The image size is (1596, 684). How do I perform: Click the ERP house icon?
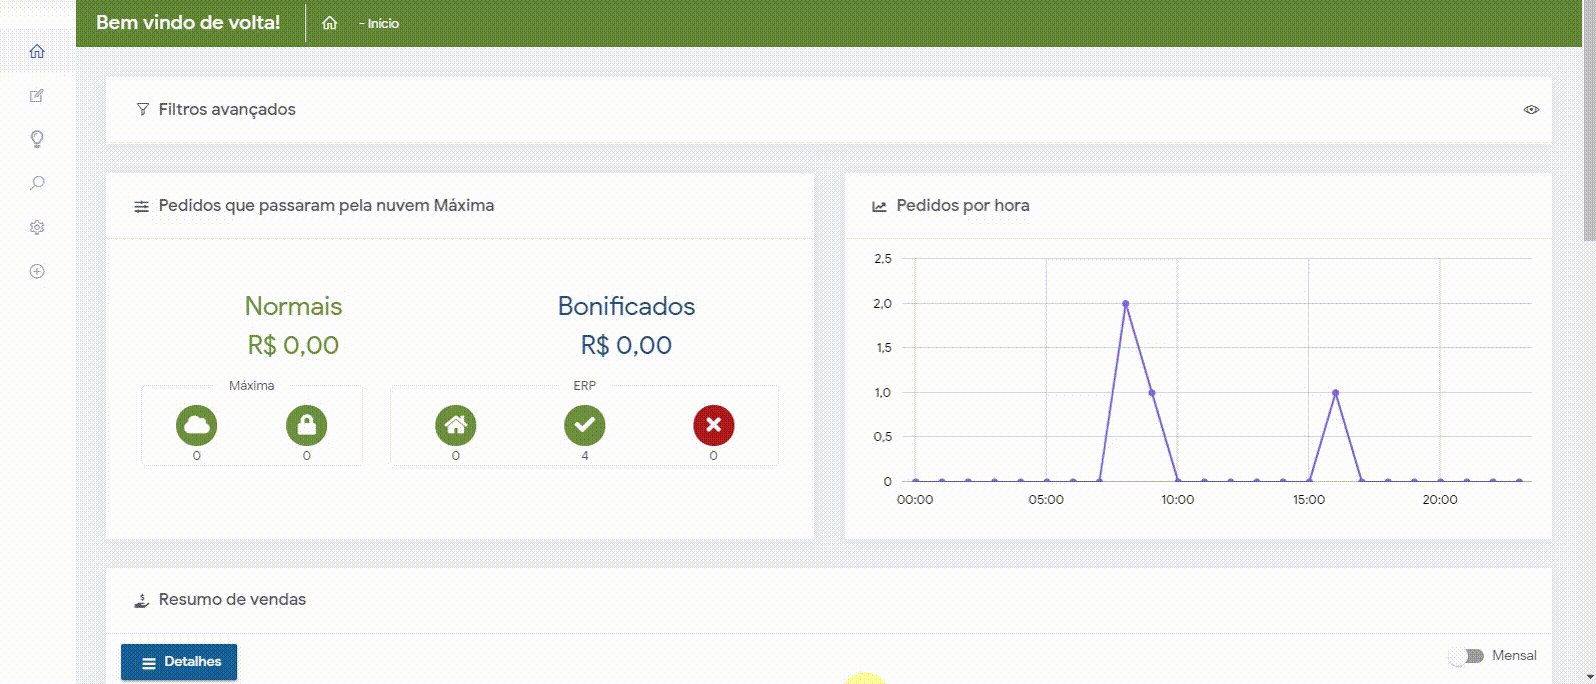click(x=456, y=425)
